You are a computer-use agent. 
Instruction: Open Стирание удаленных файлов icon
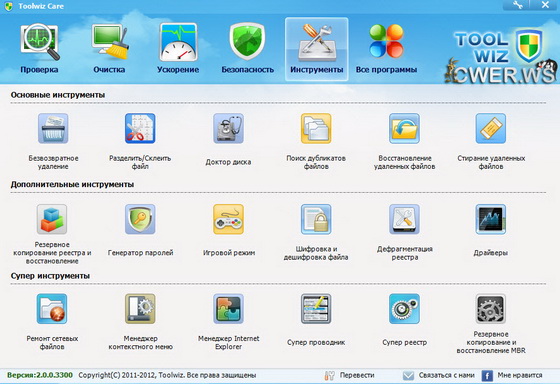491,128
